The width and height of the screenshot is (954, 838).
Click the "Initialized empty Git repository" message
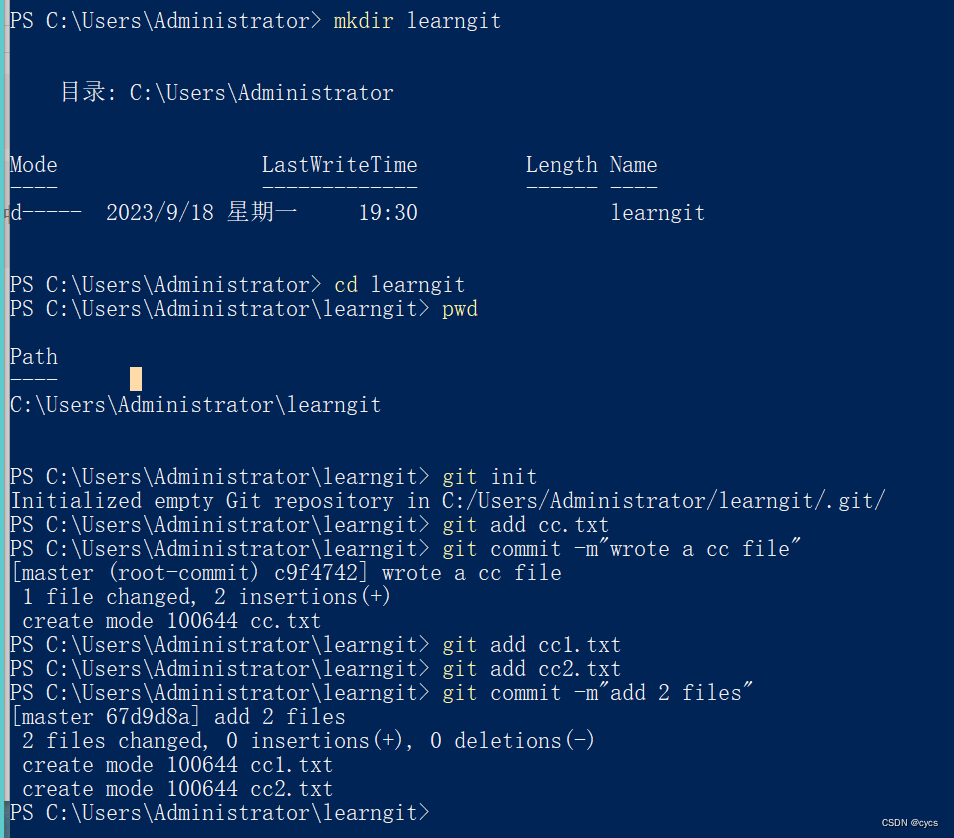click(x=447, y=501)
